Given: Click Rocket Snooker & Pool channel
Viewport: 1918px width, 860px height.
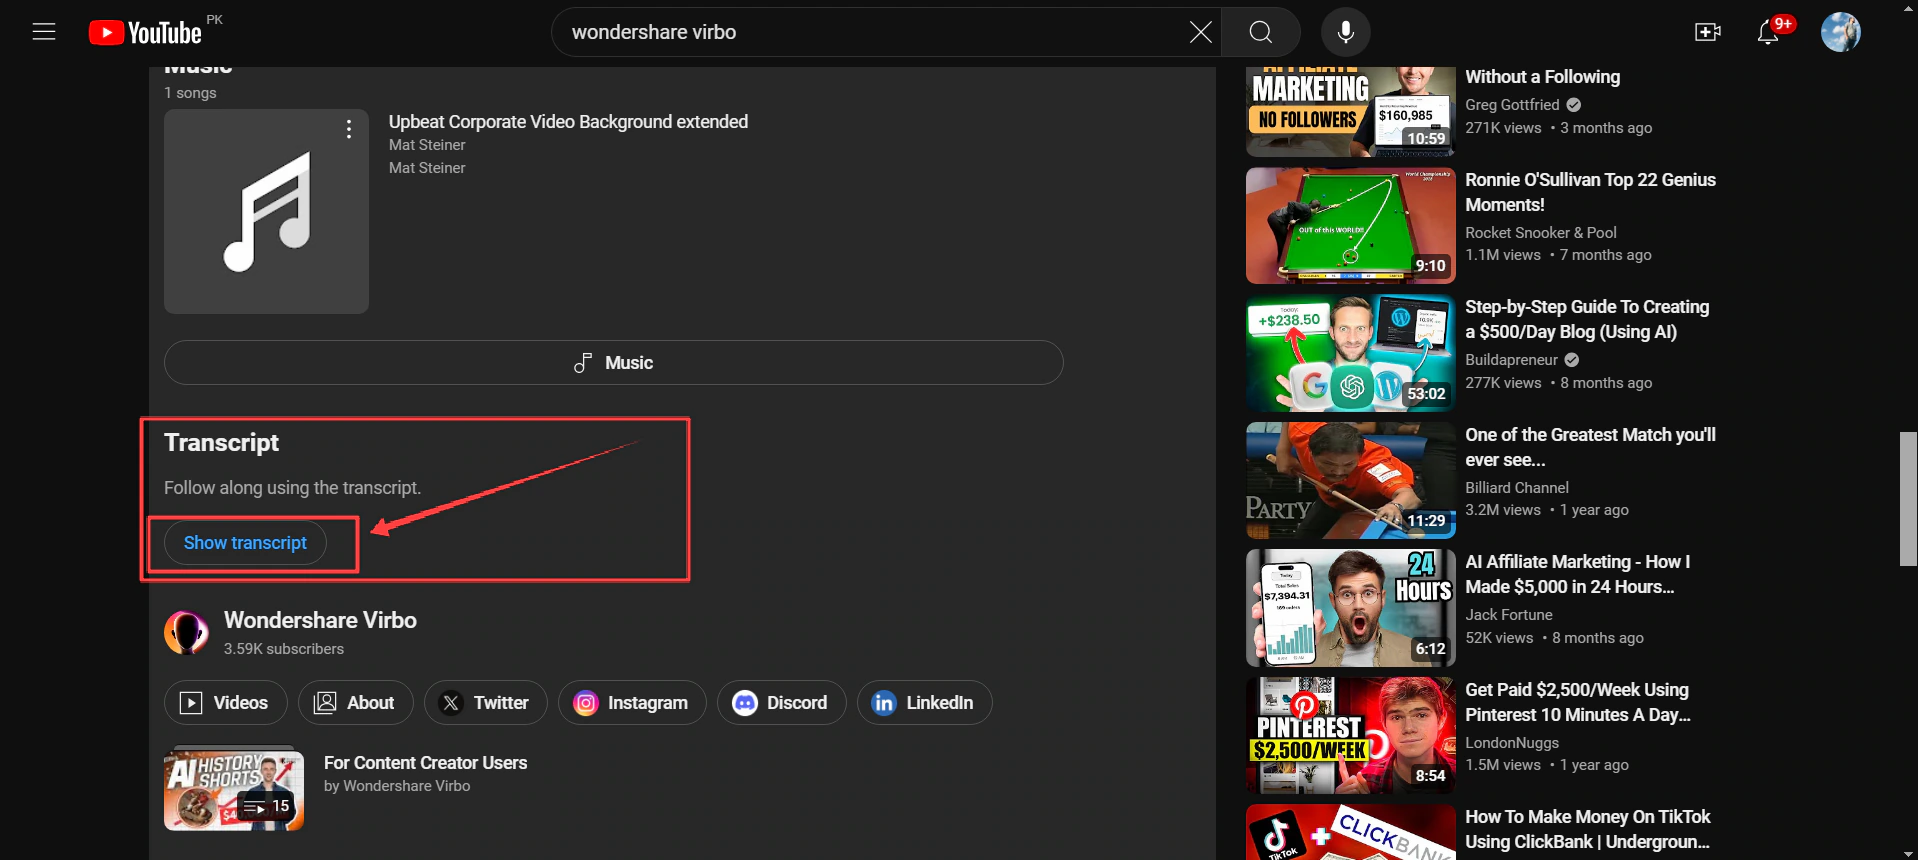Looking at the screenshot, I should (x=1540, y=232).
